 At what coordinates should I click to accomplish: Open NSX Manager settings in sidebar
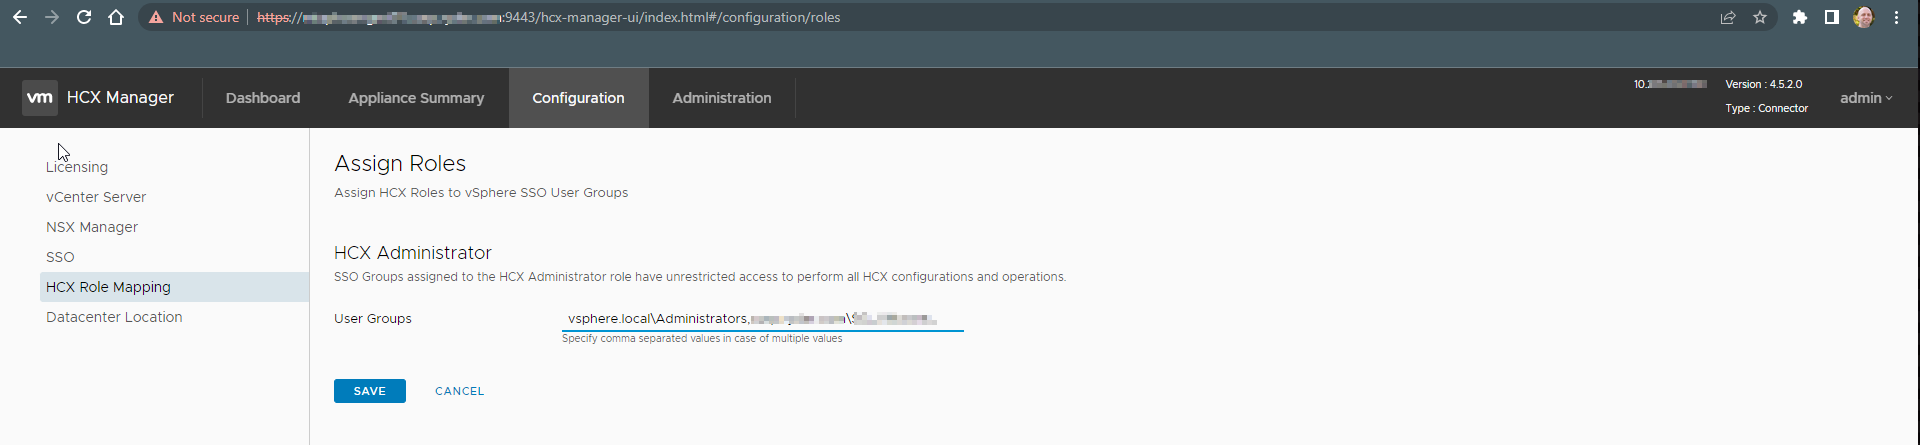pos(92,227)
